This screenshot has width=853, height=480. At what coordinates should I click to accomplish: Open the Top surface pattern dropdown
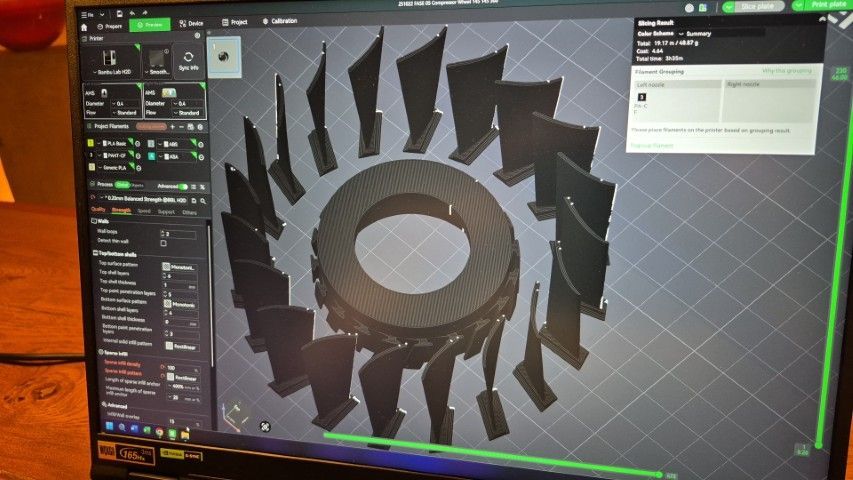pyautogui.click(x=181, y=268)
